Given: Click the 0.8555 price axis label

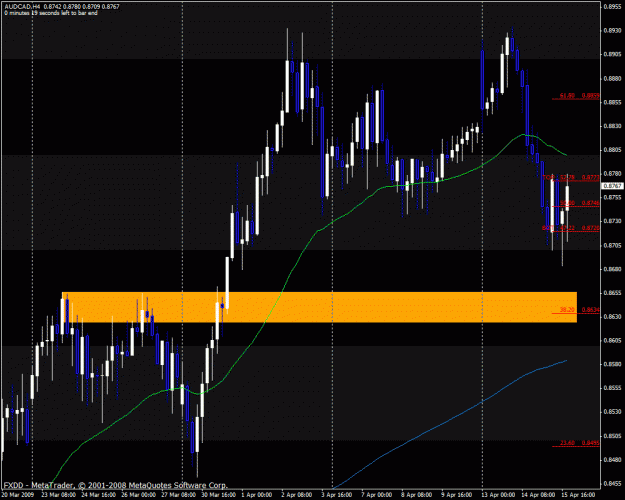Looking at the screenshot, I should tap(612, 388).
